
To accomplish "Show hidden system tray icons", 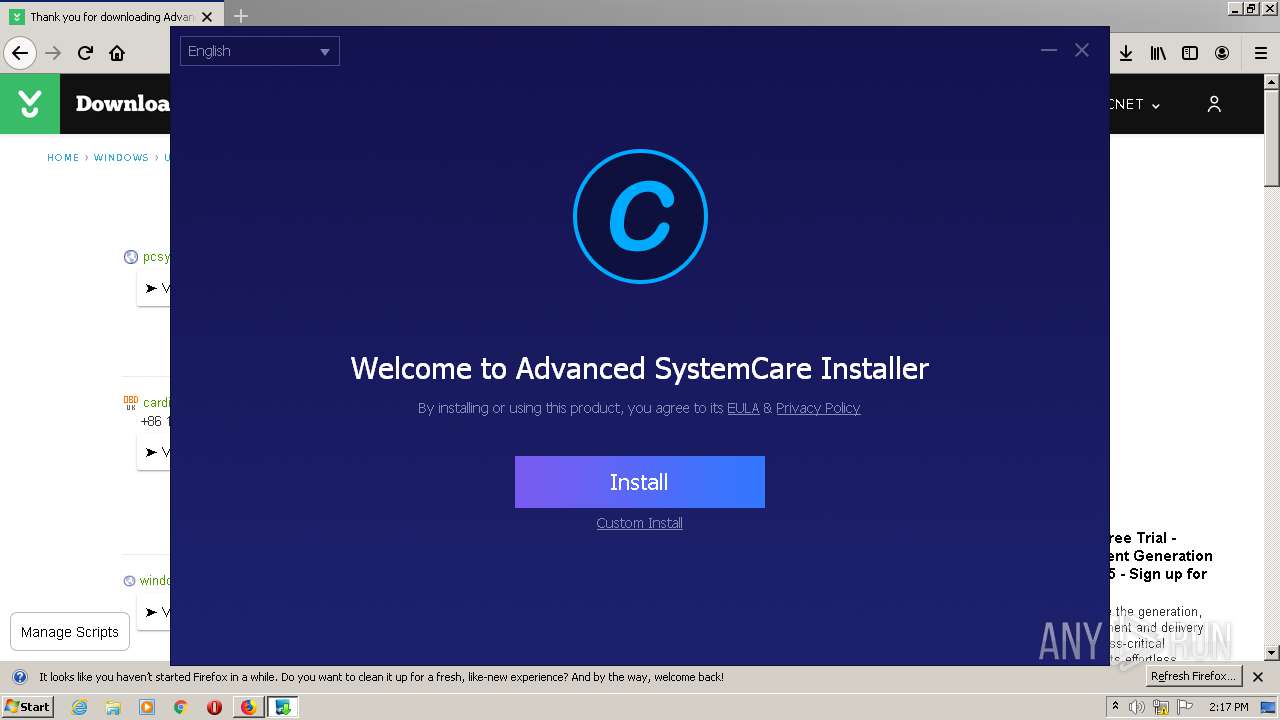I will 1115,707.
